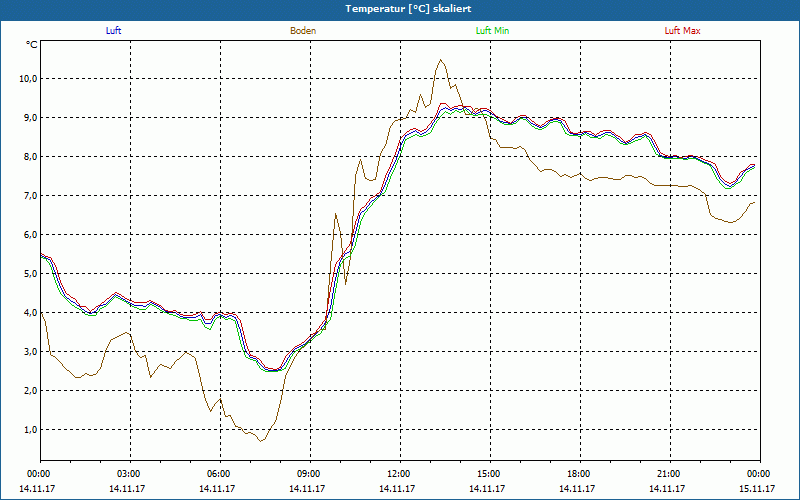
Task: Click the Luft Max curve's low point near 08:00
Action: pyautogui.click(x=276, y=369)
